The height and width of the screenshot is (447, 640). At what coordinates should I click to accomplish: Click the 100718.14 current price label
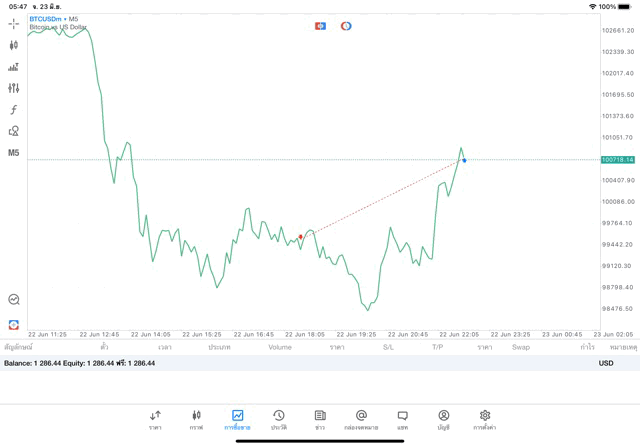(618, 160)
